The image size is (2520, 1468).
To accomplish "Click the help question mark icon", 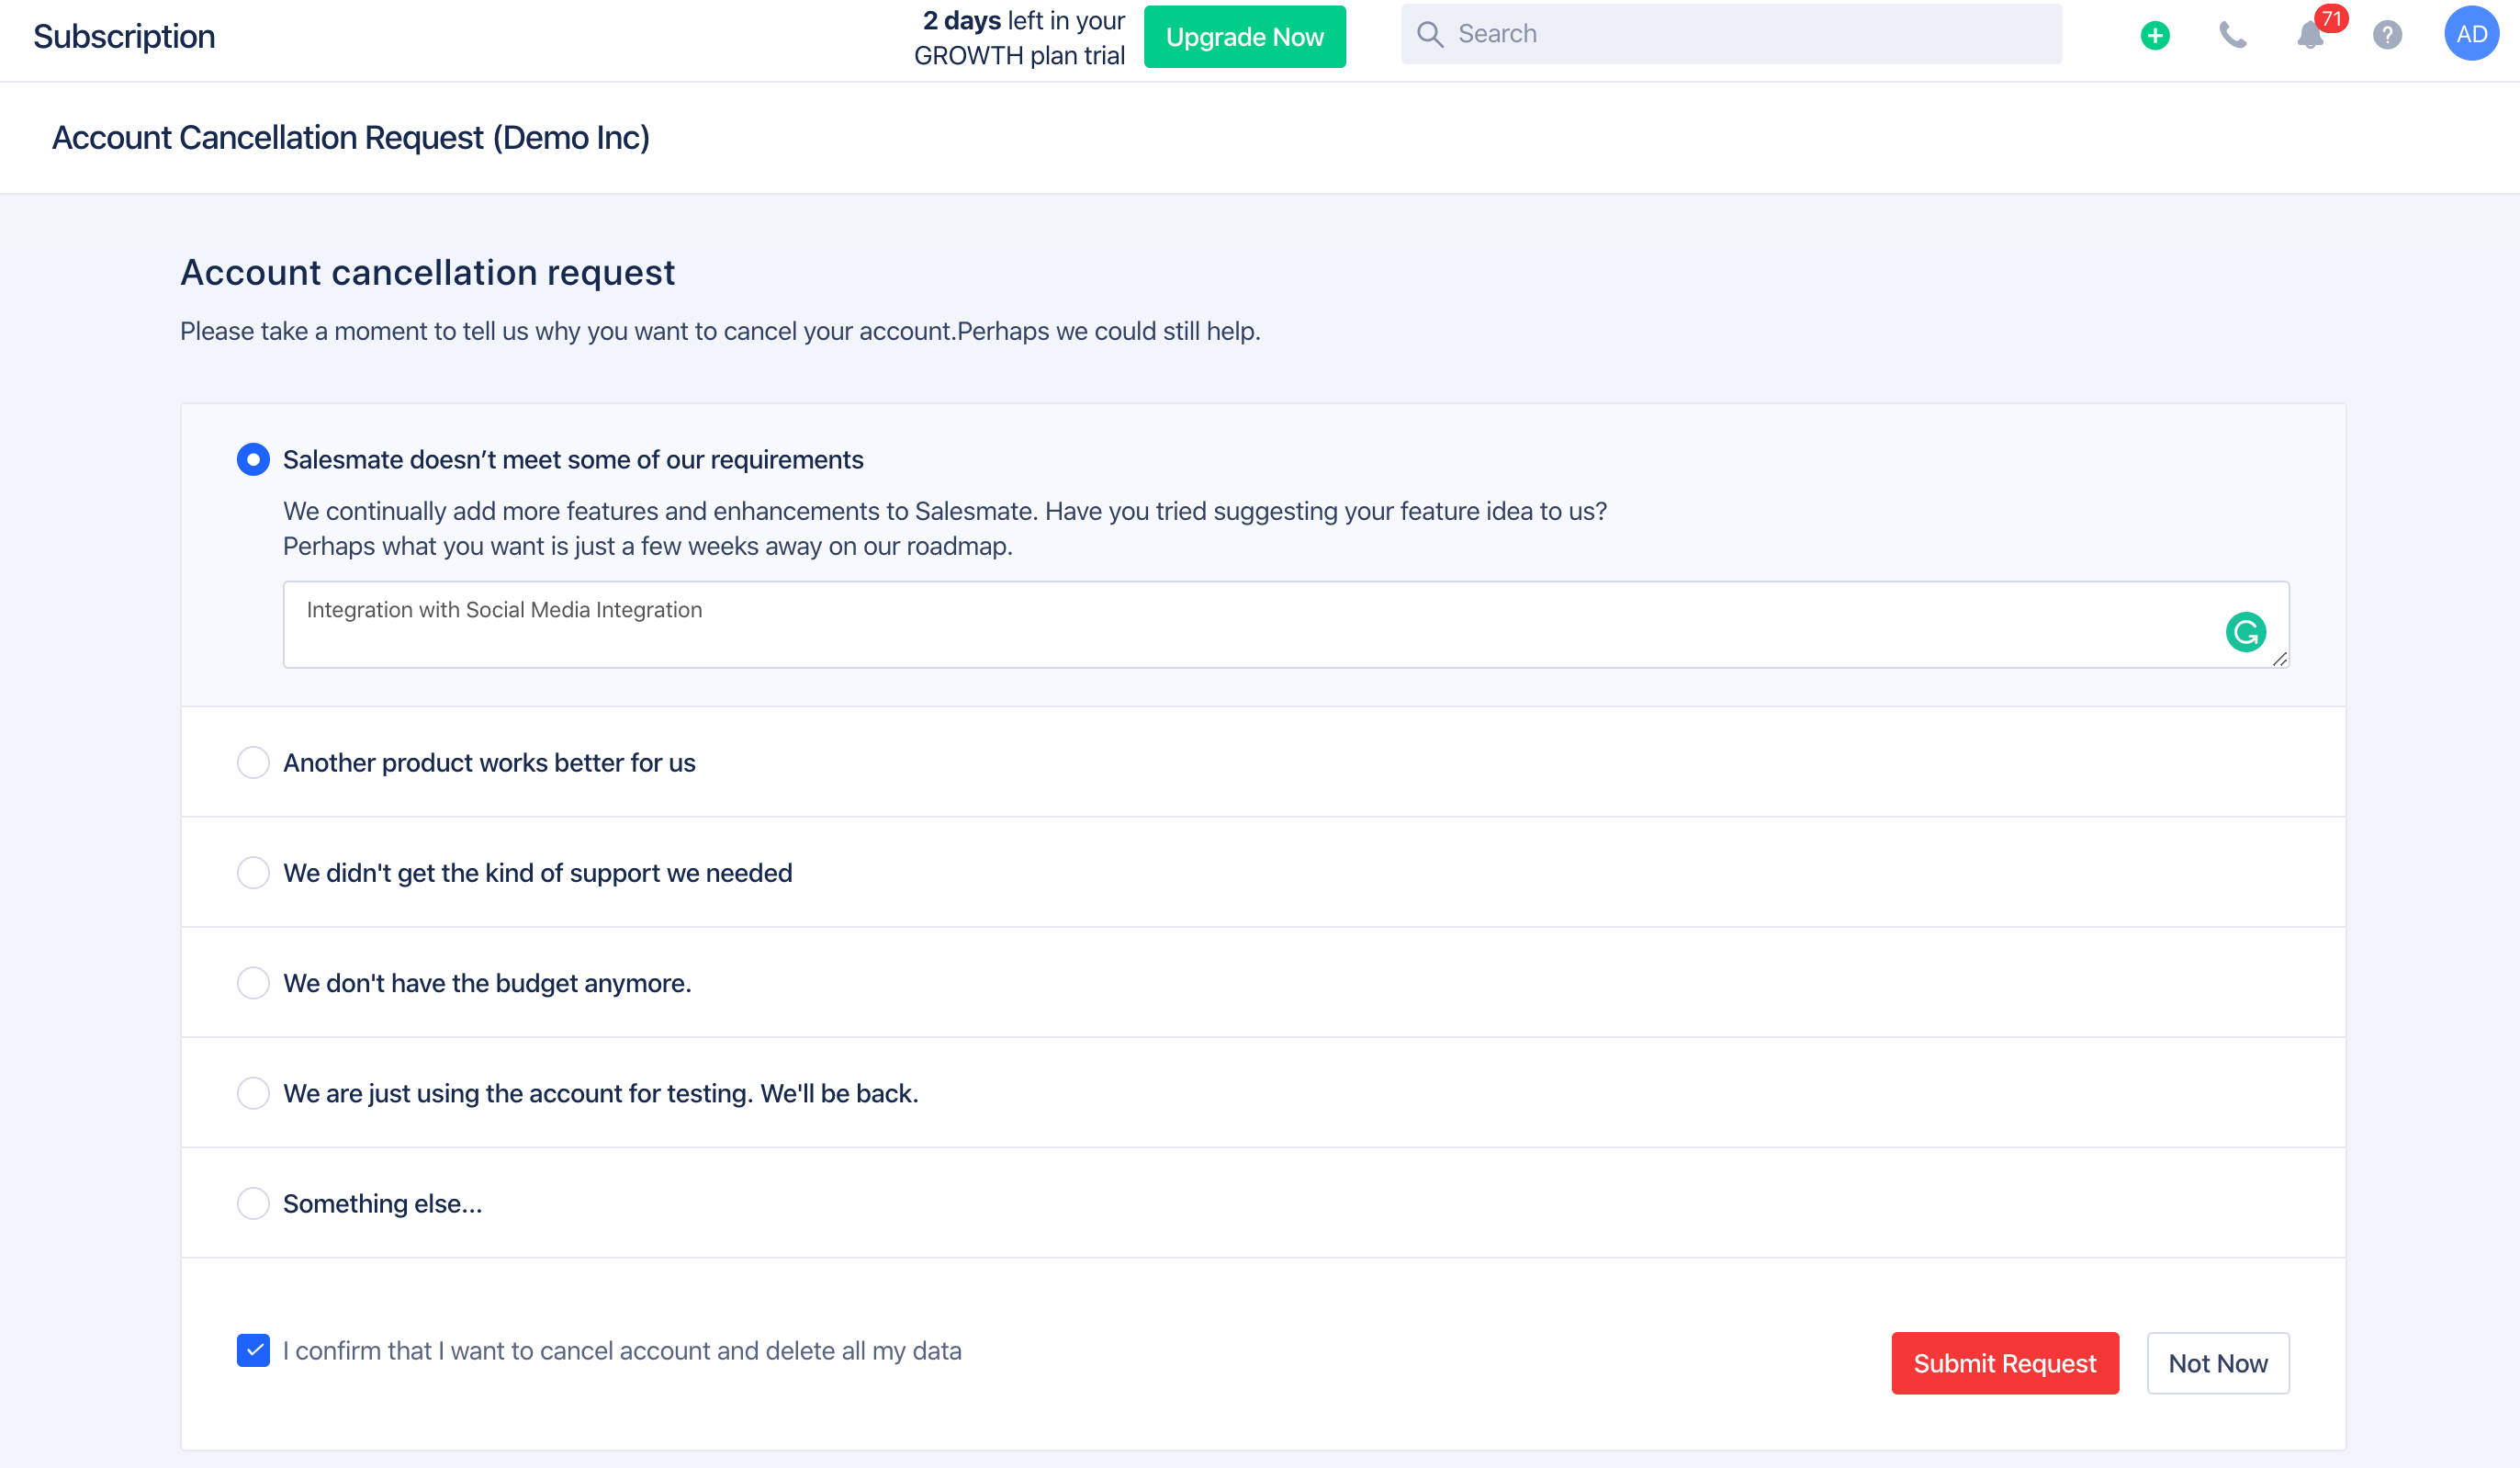I will [x=2387, y=36].
